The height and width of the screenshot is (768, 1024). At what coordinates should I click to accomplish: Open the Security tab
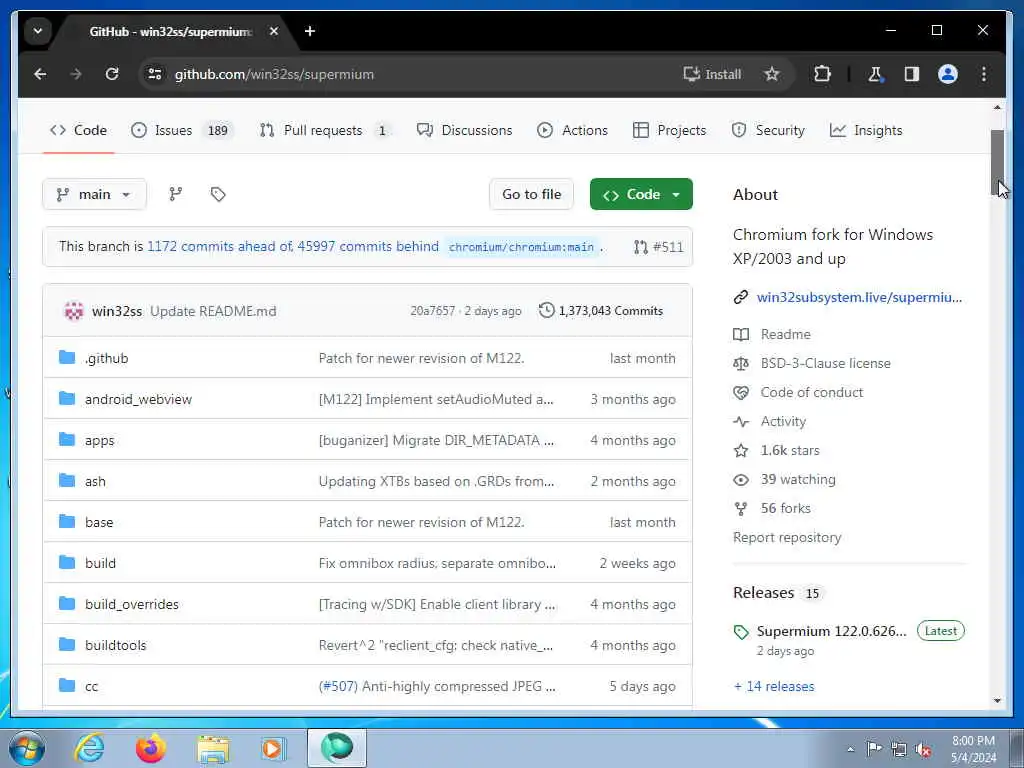768,131
